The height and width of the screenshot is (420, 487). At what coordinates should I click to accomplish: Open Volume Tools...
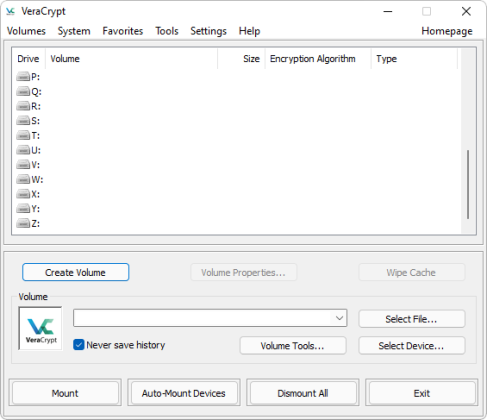293,346
